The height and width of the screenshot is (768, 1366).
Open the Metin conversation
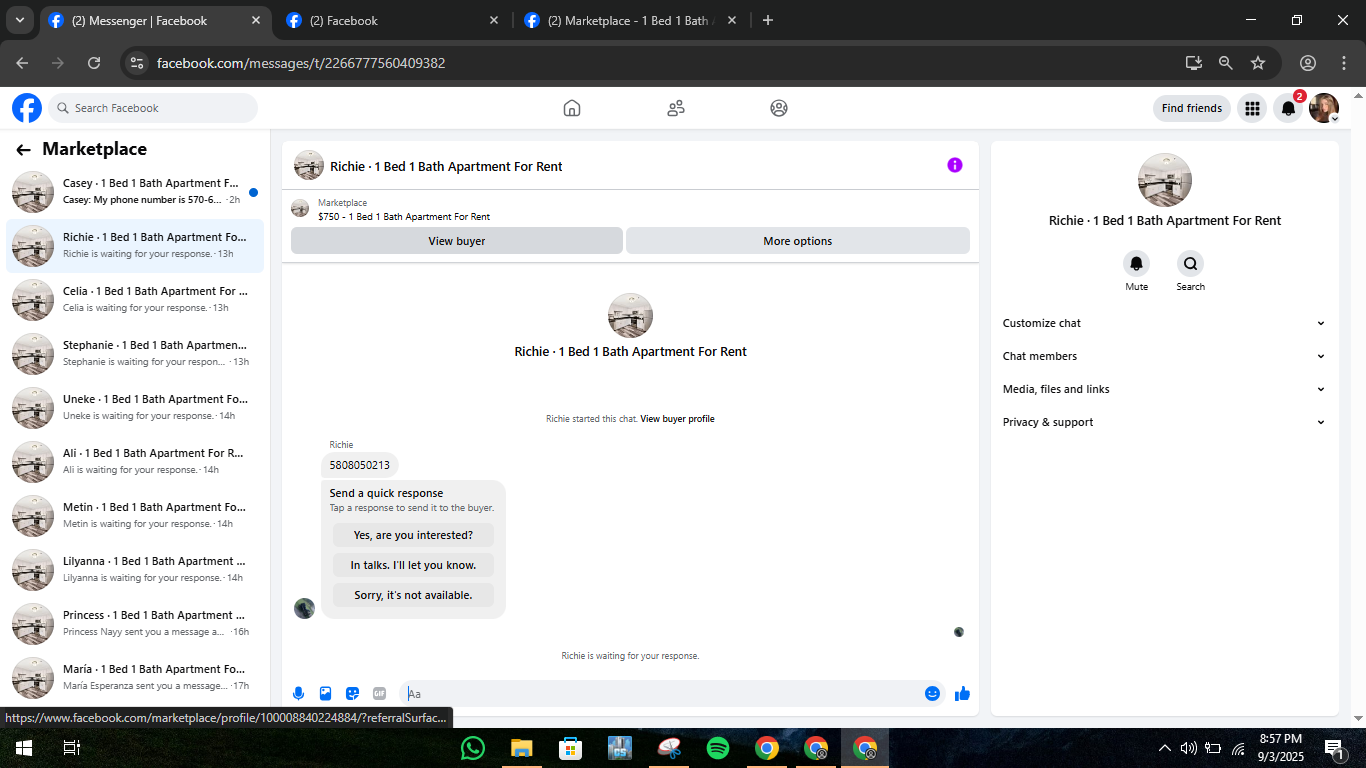(135, 516)
